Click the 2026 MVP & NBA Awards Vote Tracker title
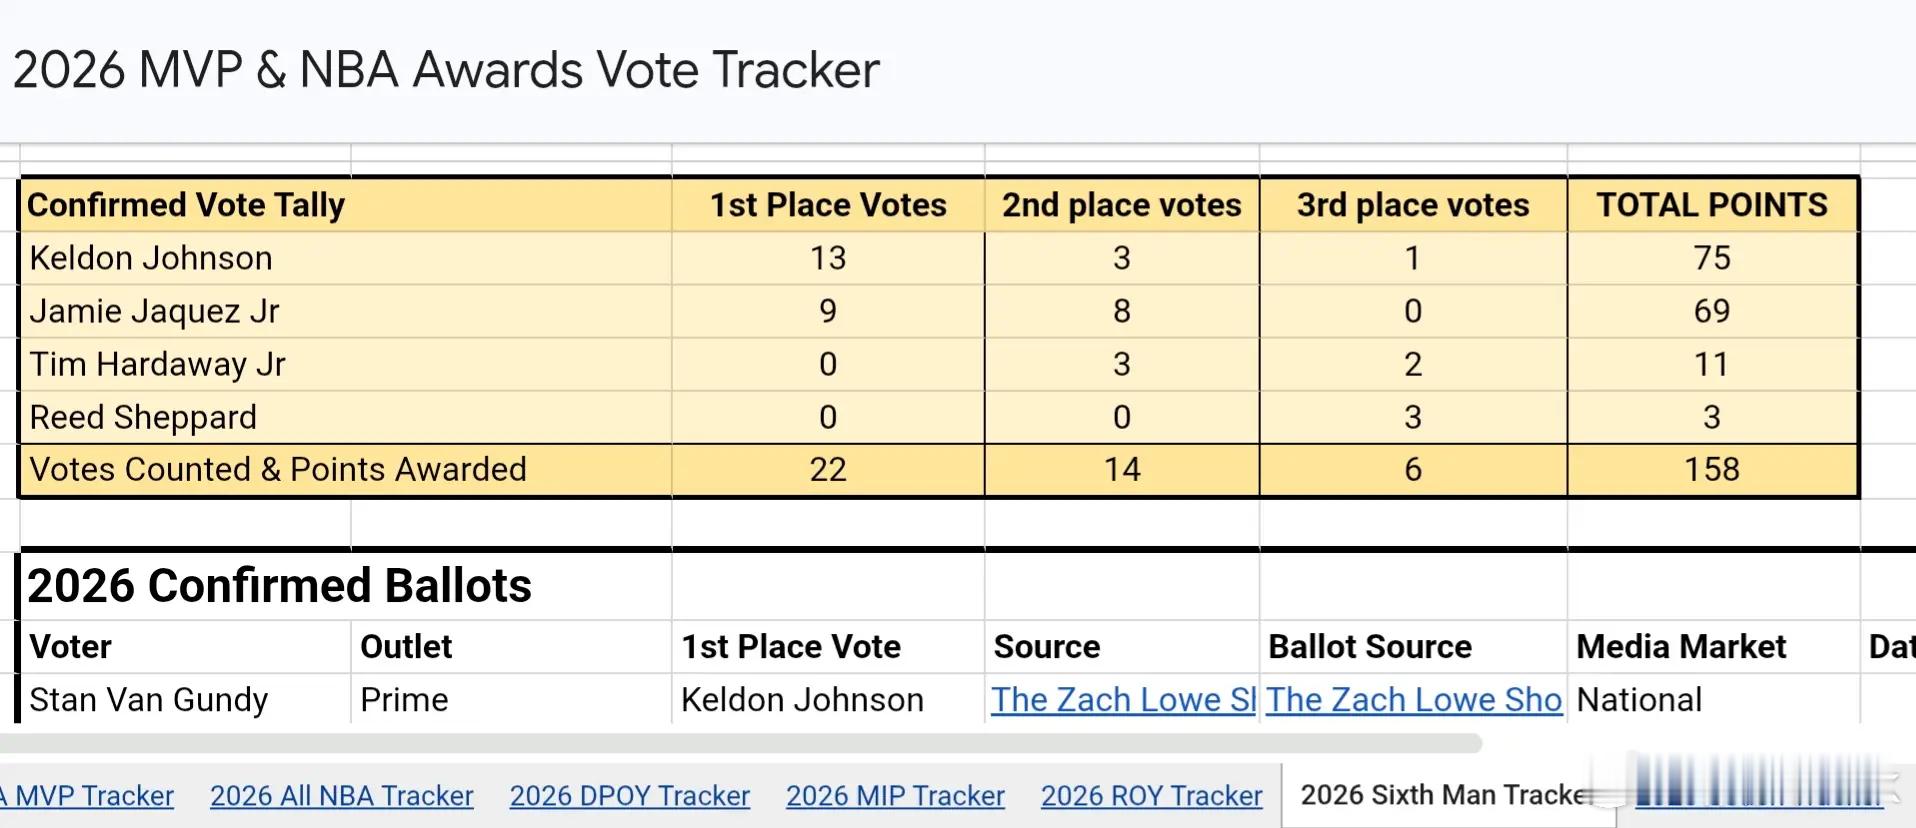Screen dimensions: 1916x828 (446, 70)
